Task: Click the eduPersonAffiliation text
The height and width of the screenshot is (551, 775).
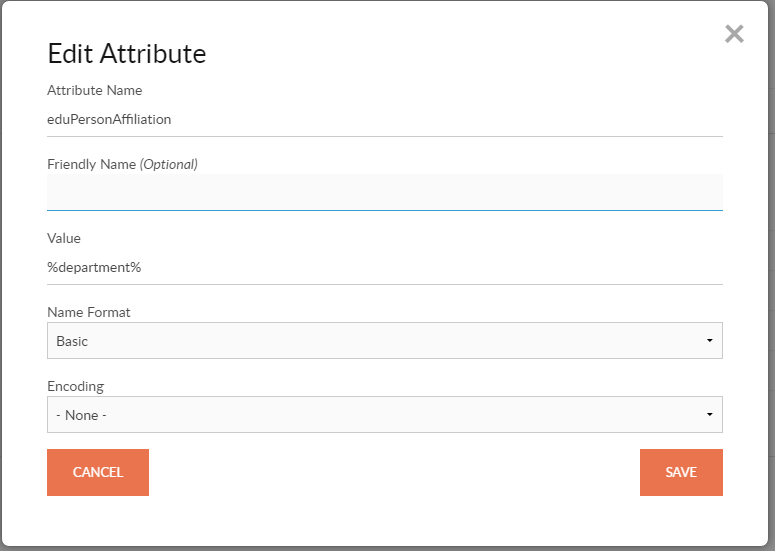Action: (x=110, y=119)
